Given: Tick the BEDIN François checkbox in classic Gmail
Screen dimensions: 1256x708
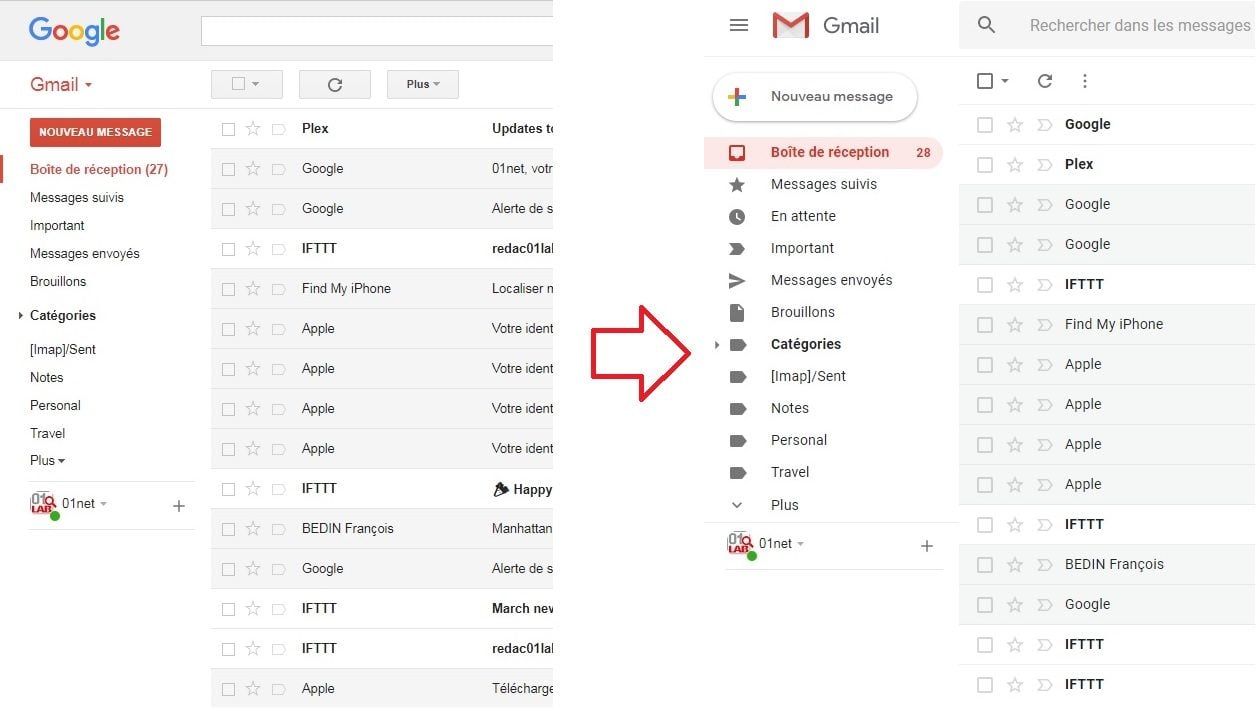Looking at the screenshot, I should (228, 529).
